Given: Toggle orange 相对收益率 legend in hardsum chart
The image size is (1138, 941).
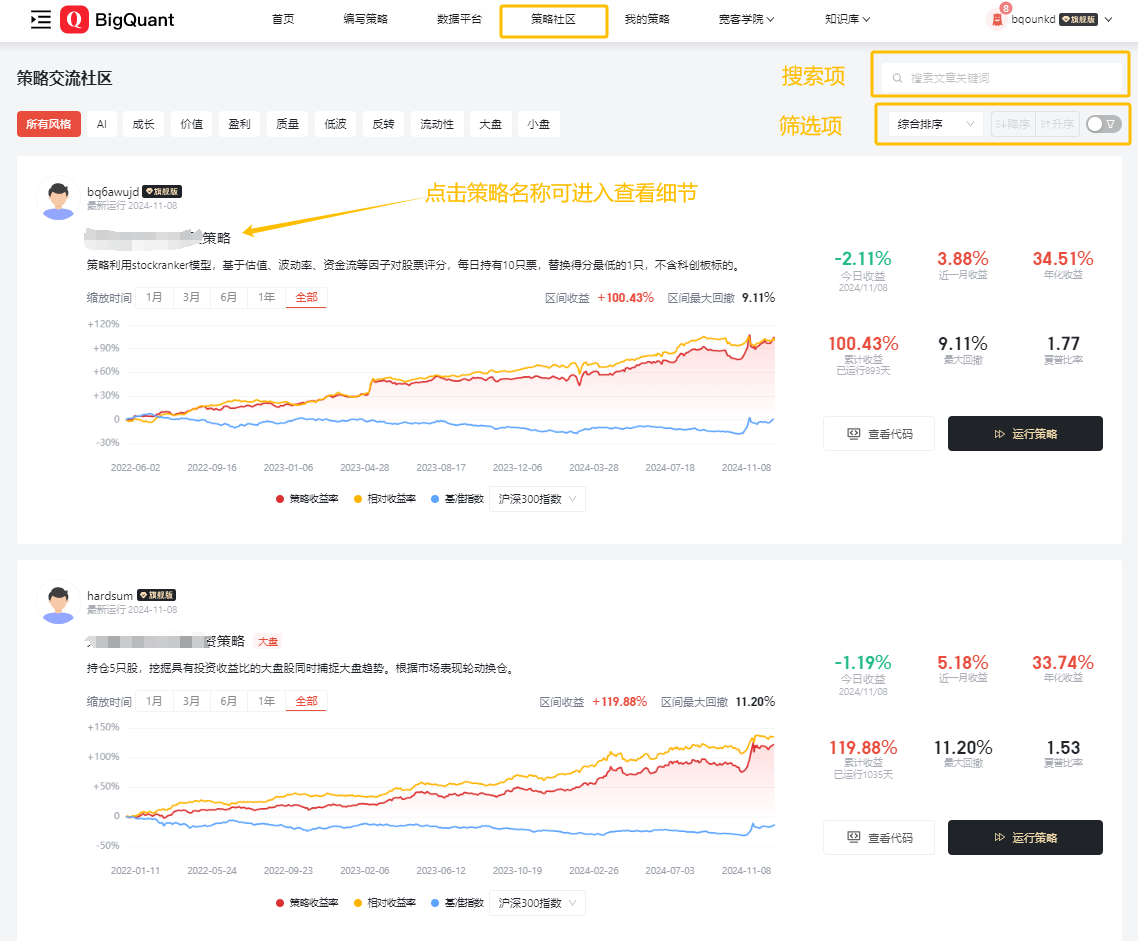Looking at the screenshot, I should 385,903.
